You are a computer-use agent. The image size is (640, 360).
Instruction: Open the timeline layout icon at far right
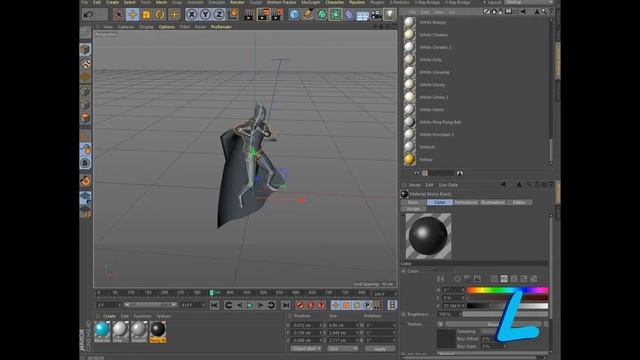(392, 305)
